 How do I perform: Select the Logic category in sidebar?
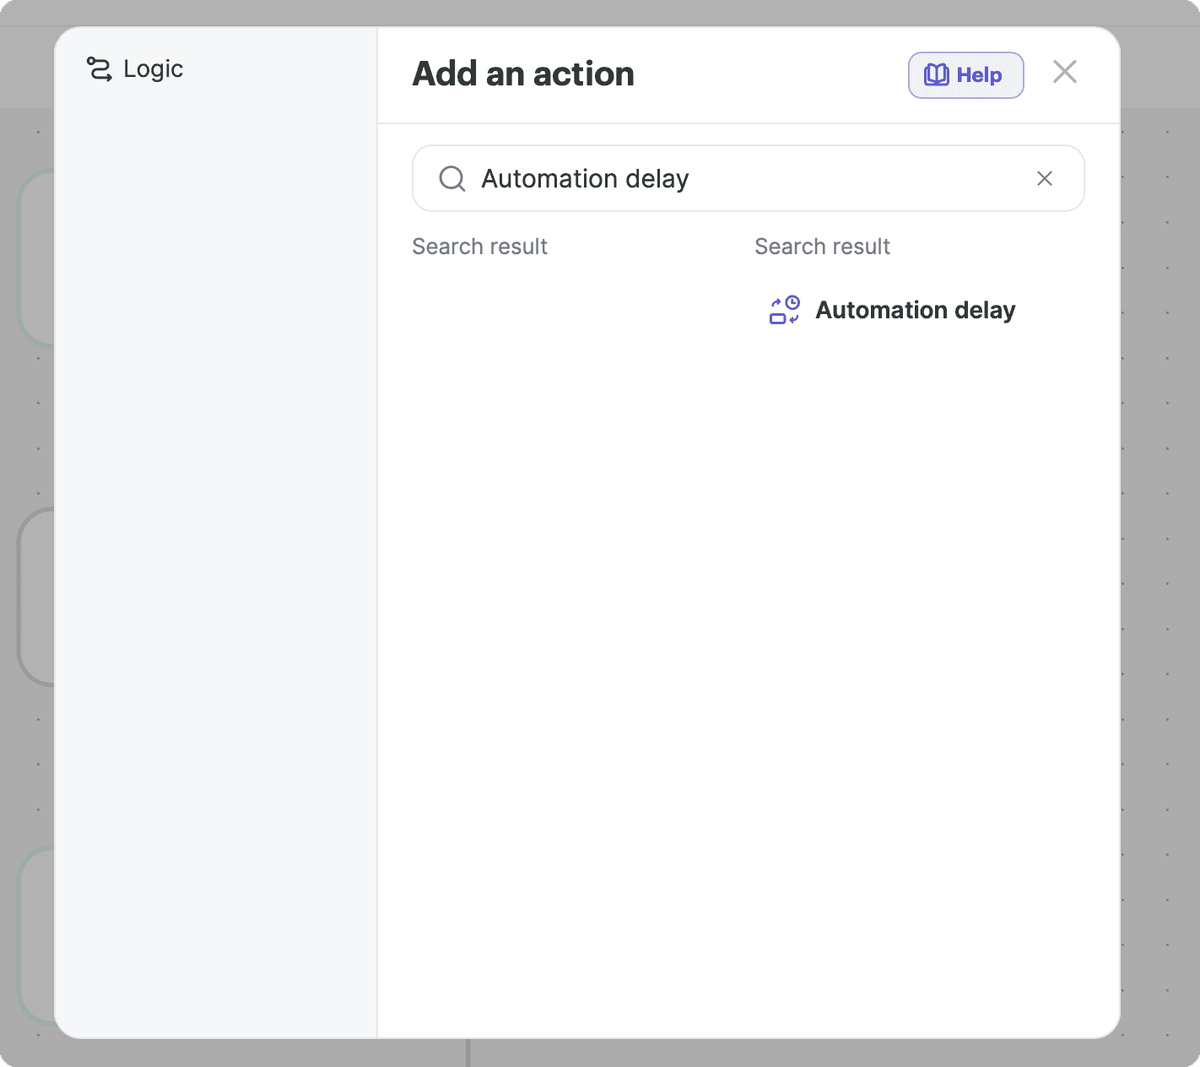[135, 69]
